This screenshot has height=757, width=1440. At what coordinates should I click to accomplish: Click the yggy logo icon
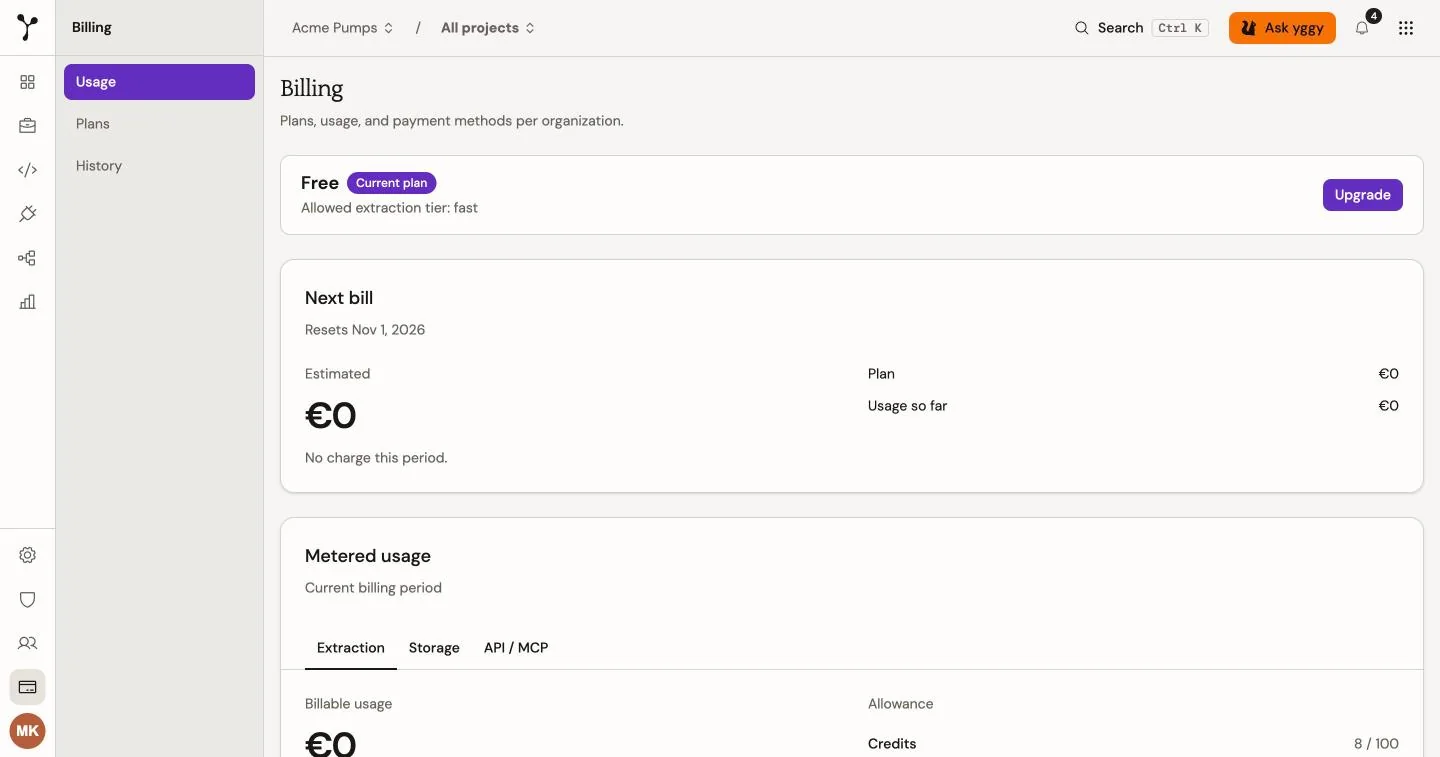point(27,27)
